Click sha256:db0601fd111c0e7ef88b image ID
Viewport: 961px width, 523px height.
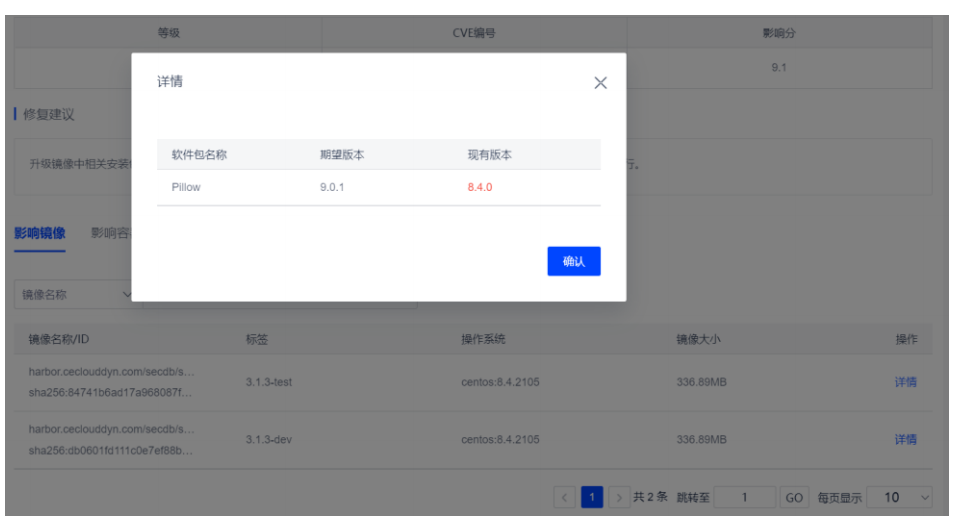click(110, 451)
